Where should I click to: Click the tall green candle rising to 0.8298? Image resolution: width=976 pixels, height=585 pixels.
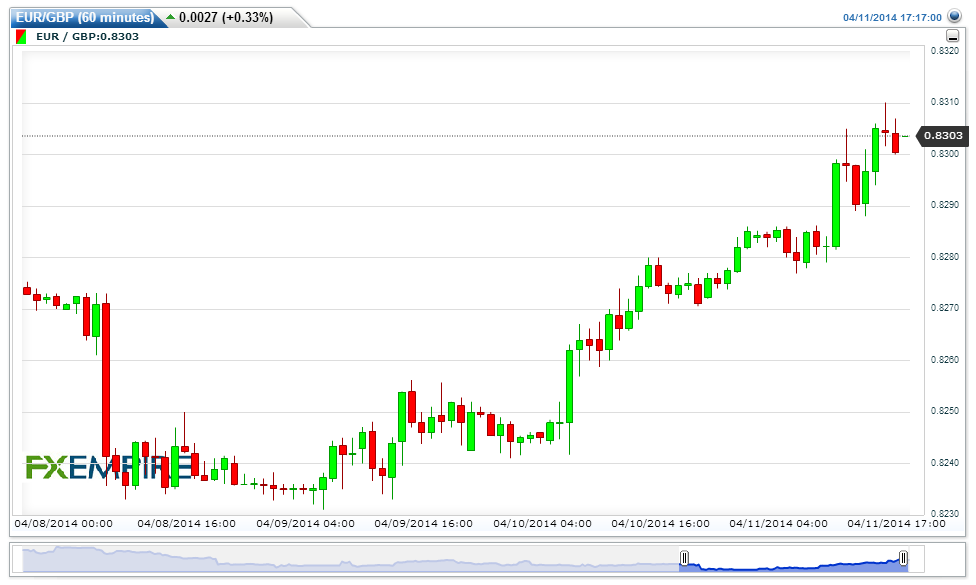pyautogui.click(x=836, y=205)
